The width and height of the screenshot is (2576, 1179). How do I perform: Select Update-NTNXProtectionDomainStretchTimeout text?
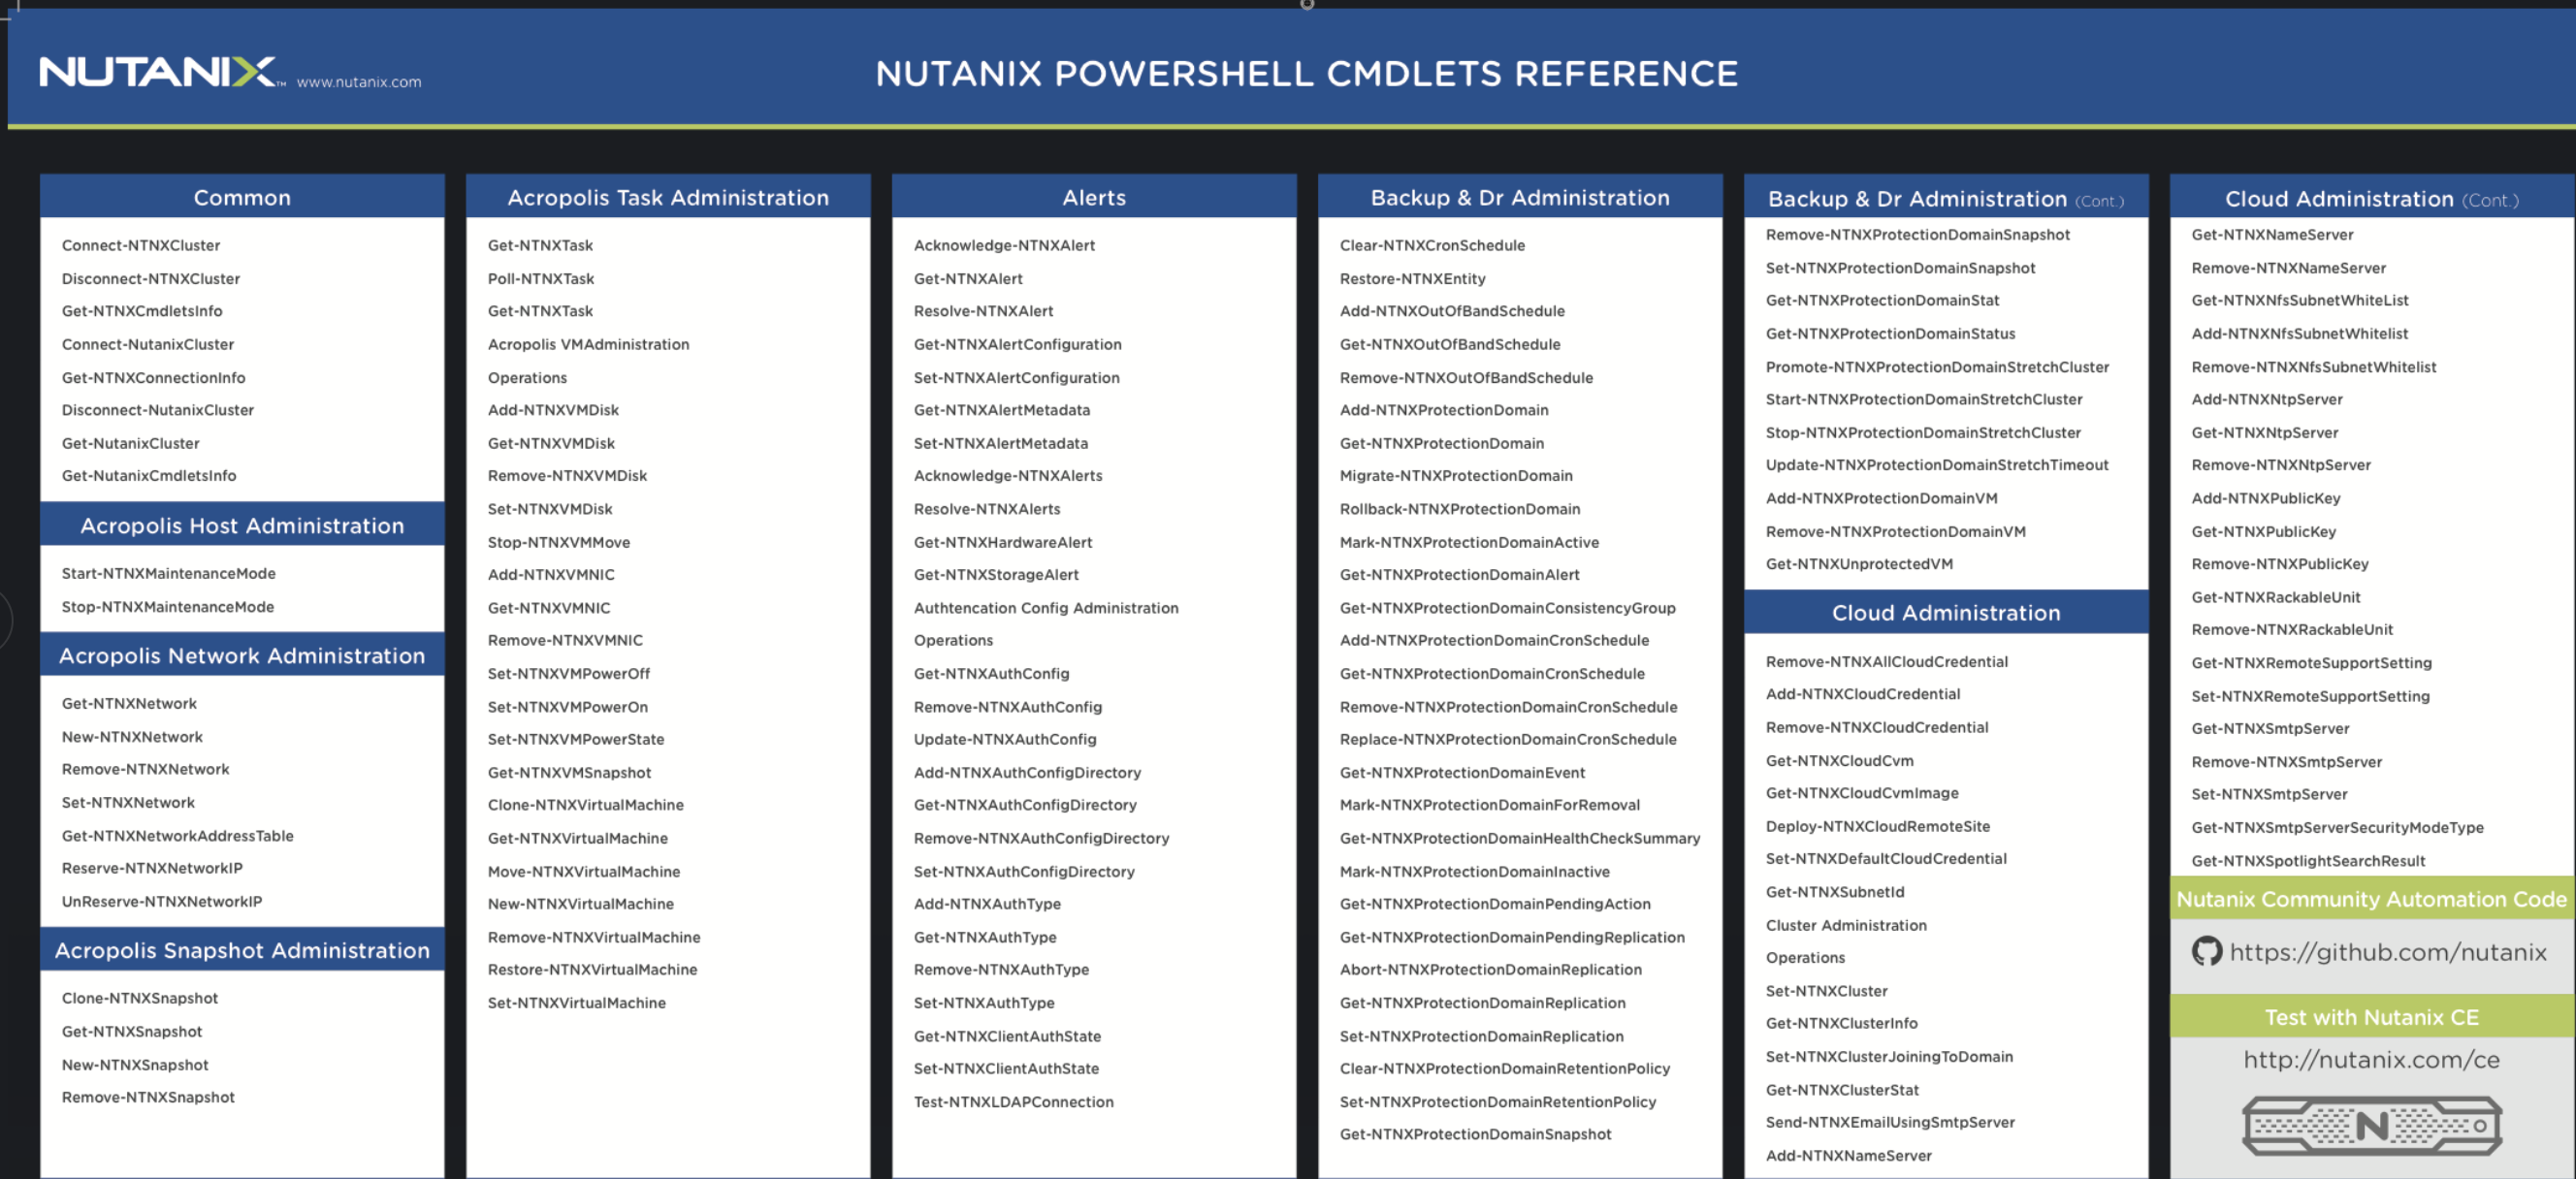click(1937, 465)
